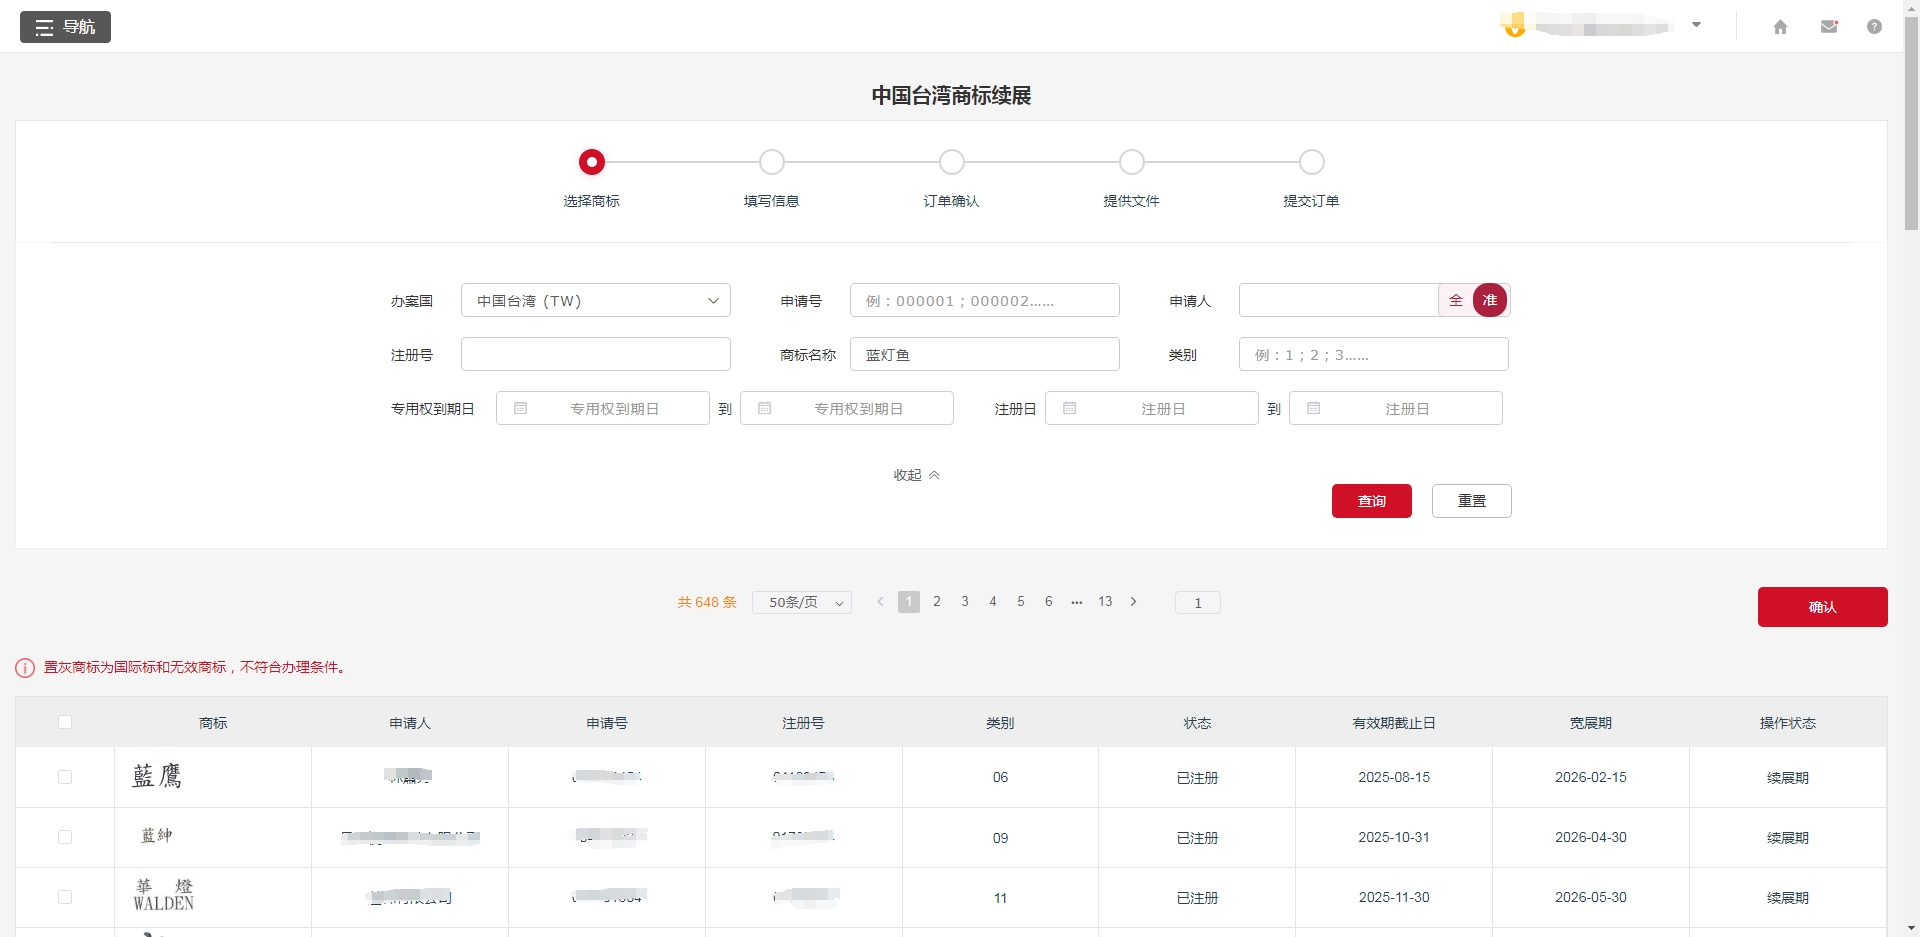Click the red 查询 search button

coord(1372,501)
